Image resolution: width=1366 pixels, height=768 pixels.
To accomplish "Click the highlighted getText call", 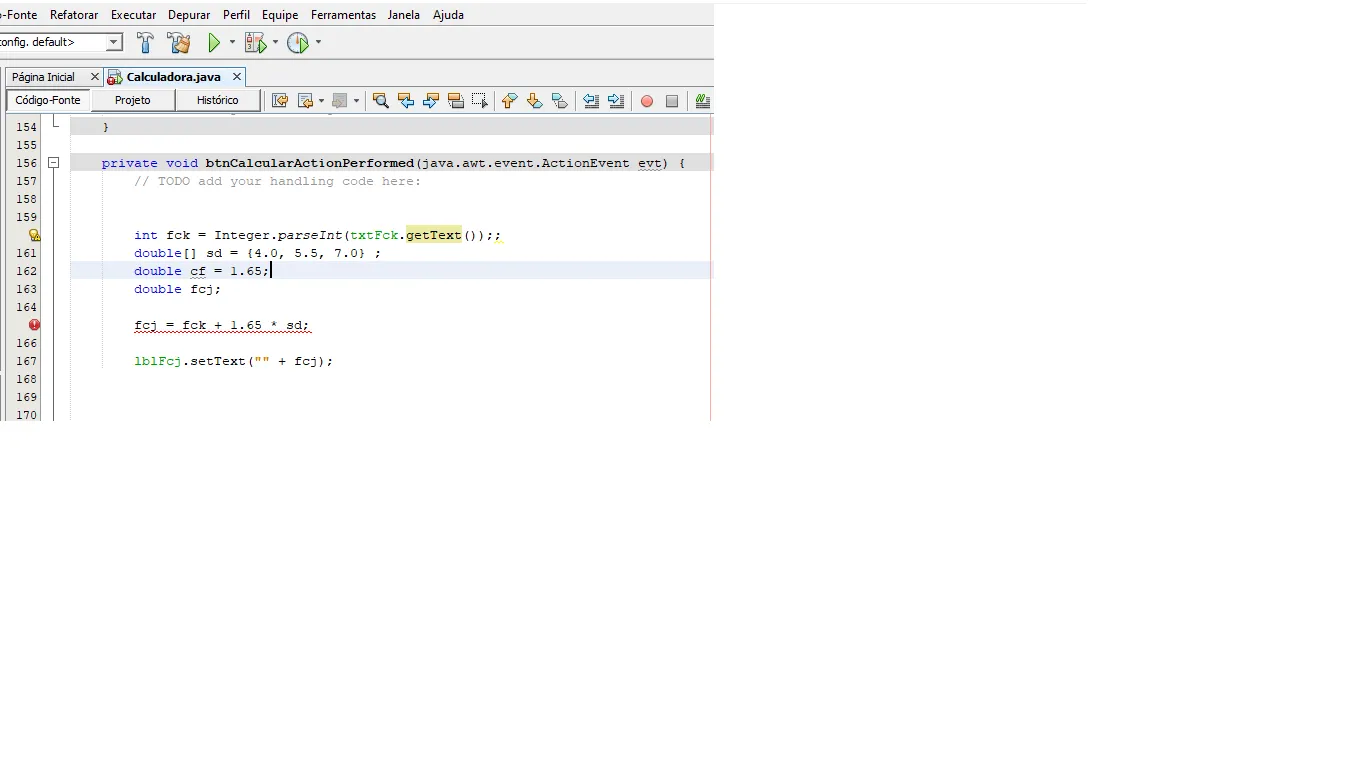I will 434,235.
